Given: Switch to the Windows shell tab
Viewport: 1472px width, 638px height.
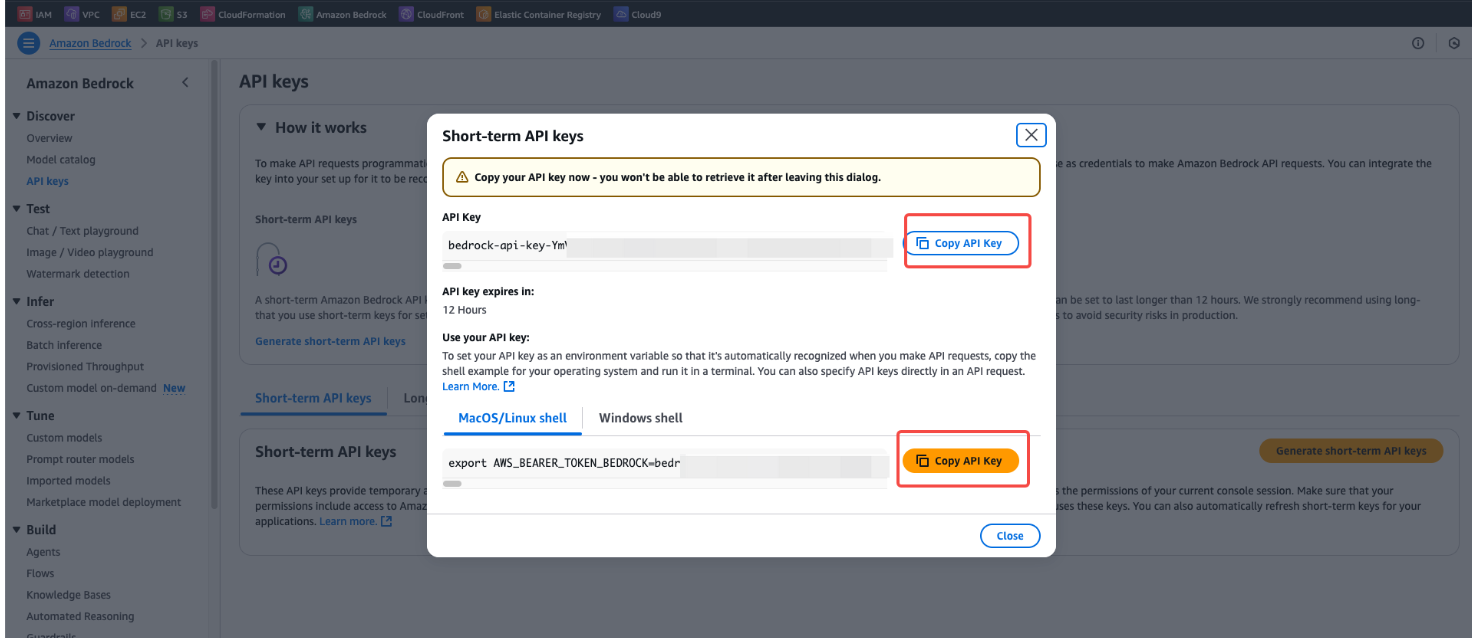Looking at the screenshot, I should (x=641, y=418).
